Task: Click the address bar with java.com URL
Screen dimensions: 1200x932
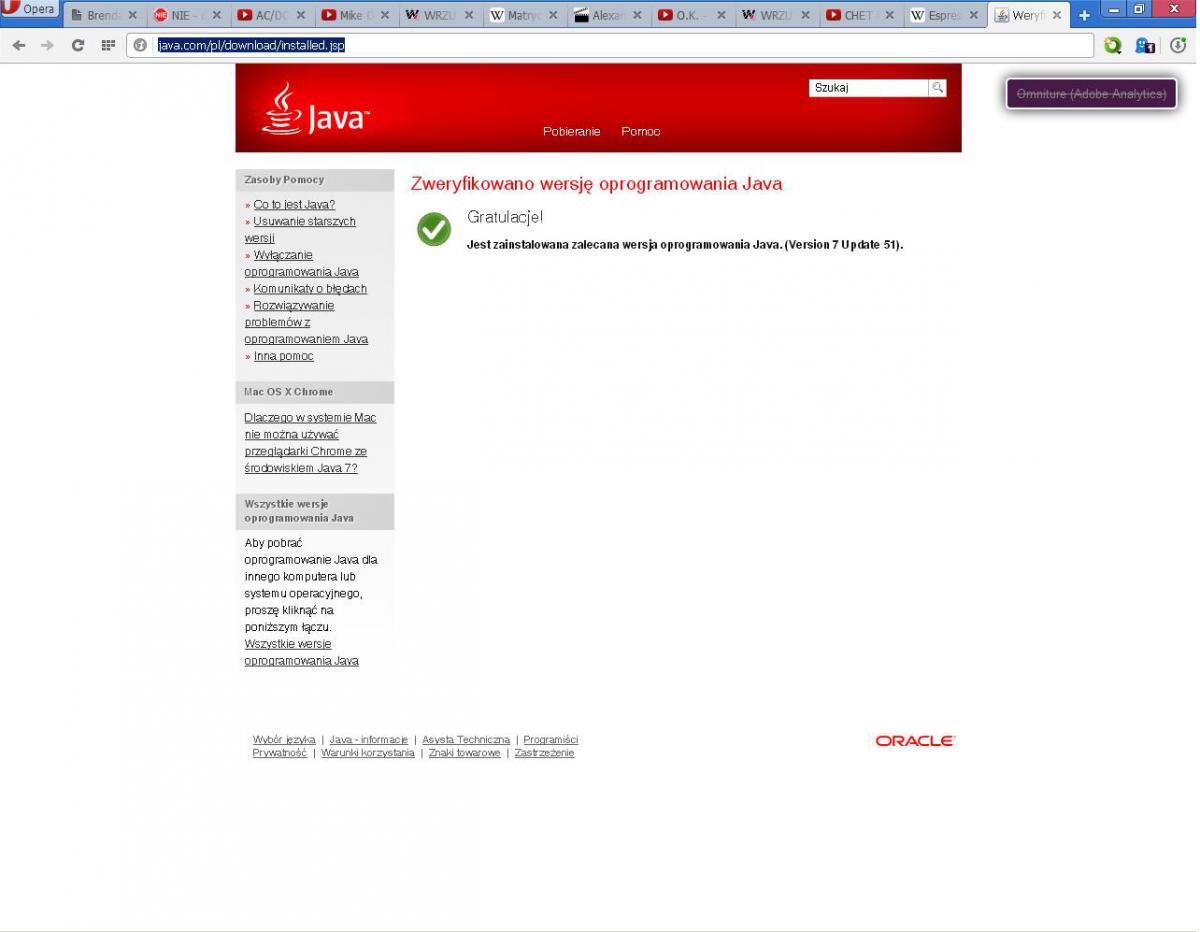Action: click(x=610, y=46)
